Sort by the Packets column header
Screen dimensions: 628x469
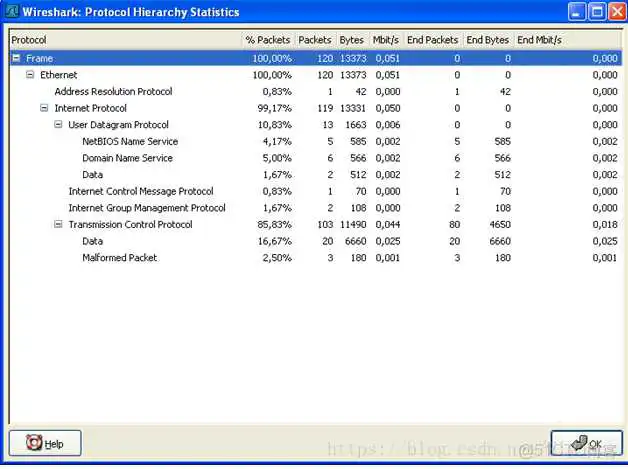pyautogui.click(x=315, y=40)
